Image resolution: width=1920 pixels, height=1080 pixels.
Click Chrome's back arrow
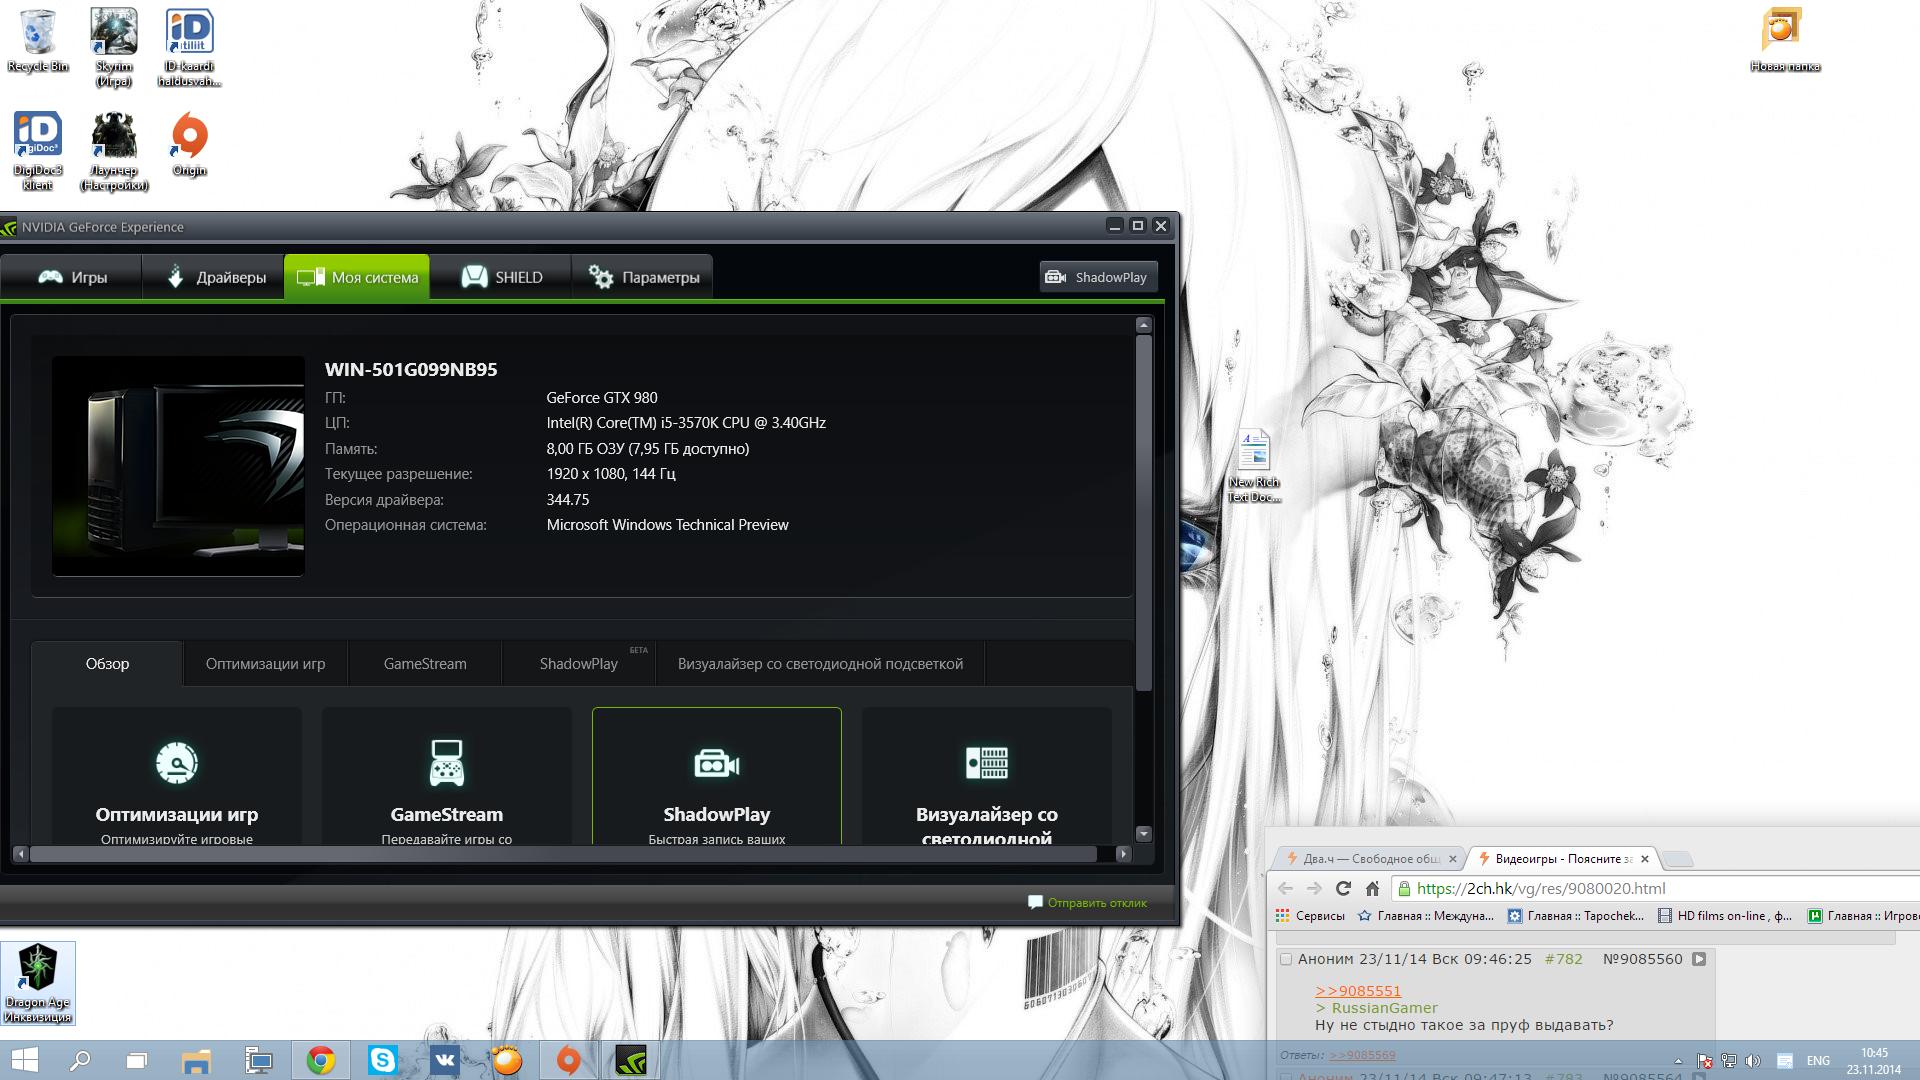coord(1286,888)
